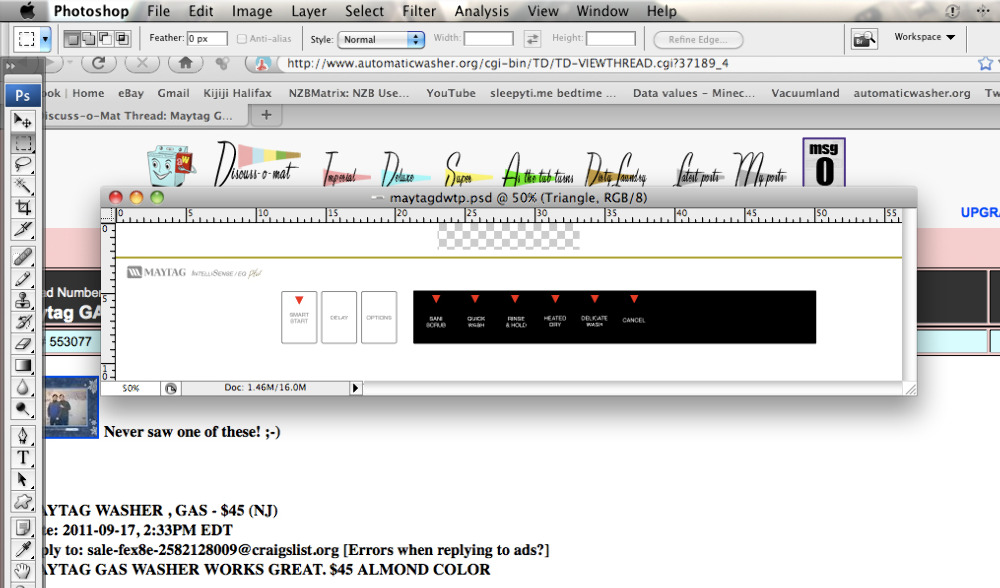Open Gmail bookmark in browser
The image size is (1000, 588).
coord(173,93)
